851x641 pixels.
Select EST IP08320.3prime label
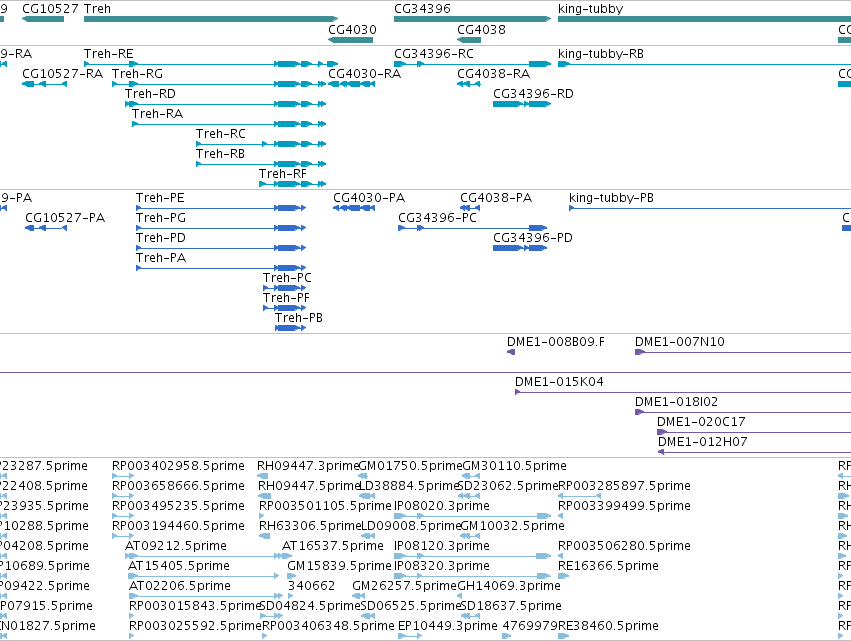tap(442, 567)
